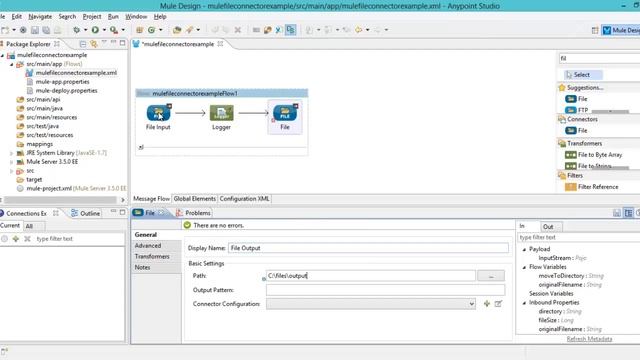Select File to Byte Array transformer
The height and width of the screenshot is (360, 640).
pos(593,155)
